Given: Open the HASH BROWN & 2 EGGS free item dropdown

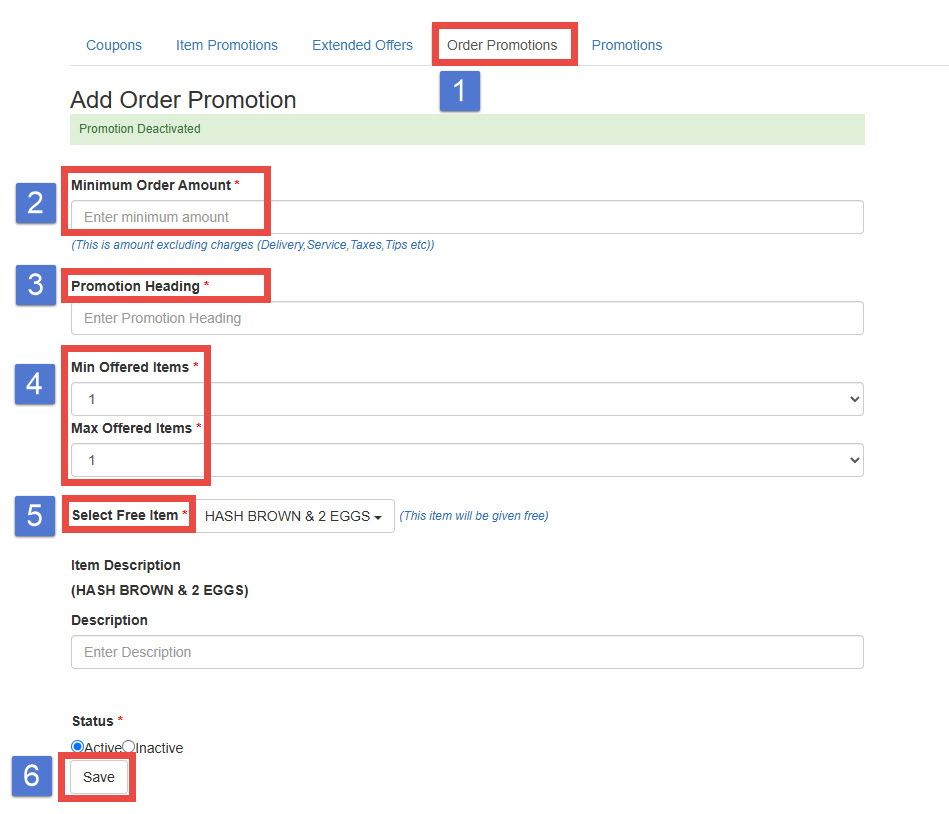Looking at the screenshot, I should click(x=294, y=516).
